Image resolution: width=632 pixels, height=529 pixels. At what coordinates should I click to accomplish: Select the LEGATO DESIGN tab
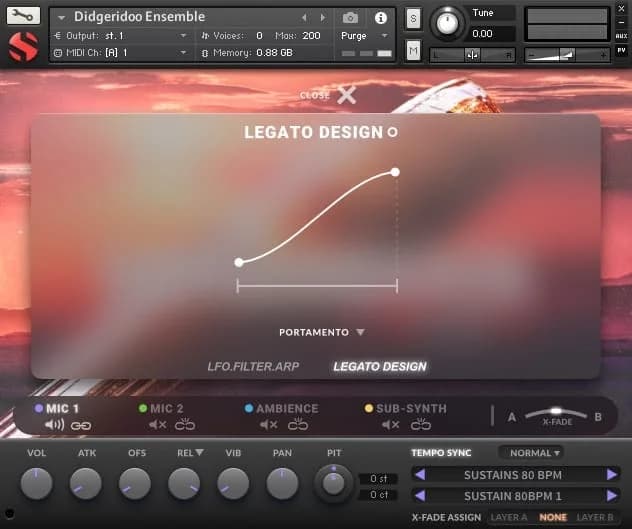[379, 367]
